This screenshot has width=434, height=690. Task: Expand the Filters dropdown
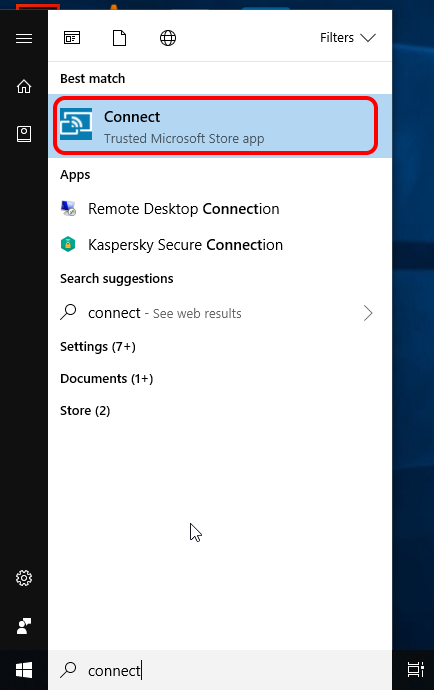click(x=348, y=38)
